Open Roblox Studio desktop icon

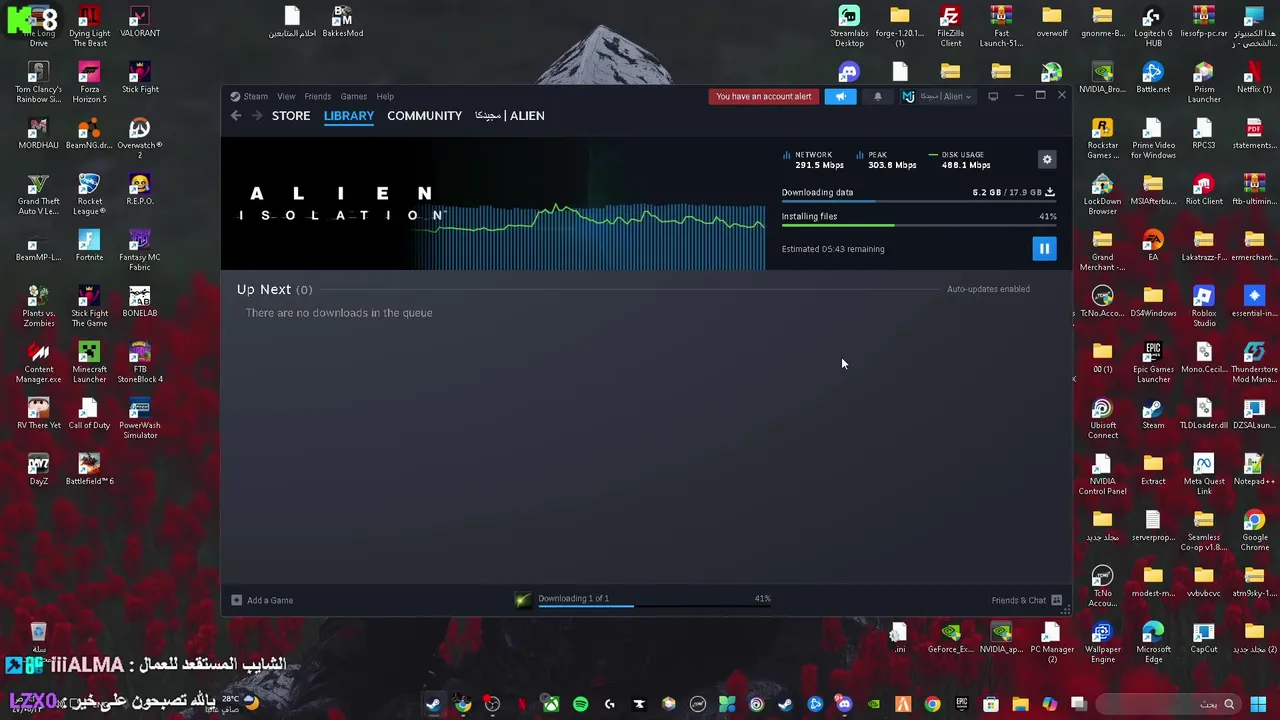click(1203, 306)
